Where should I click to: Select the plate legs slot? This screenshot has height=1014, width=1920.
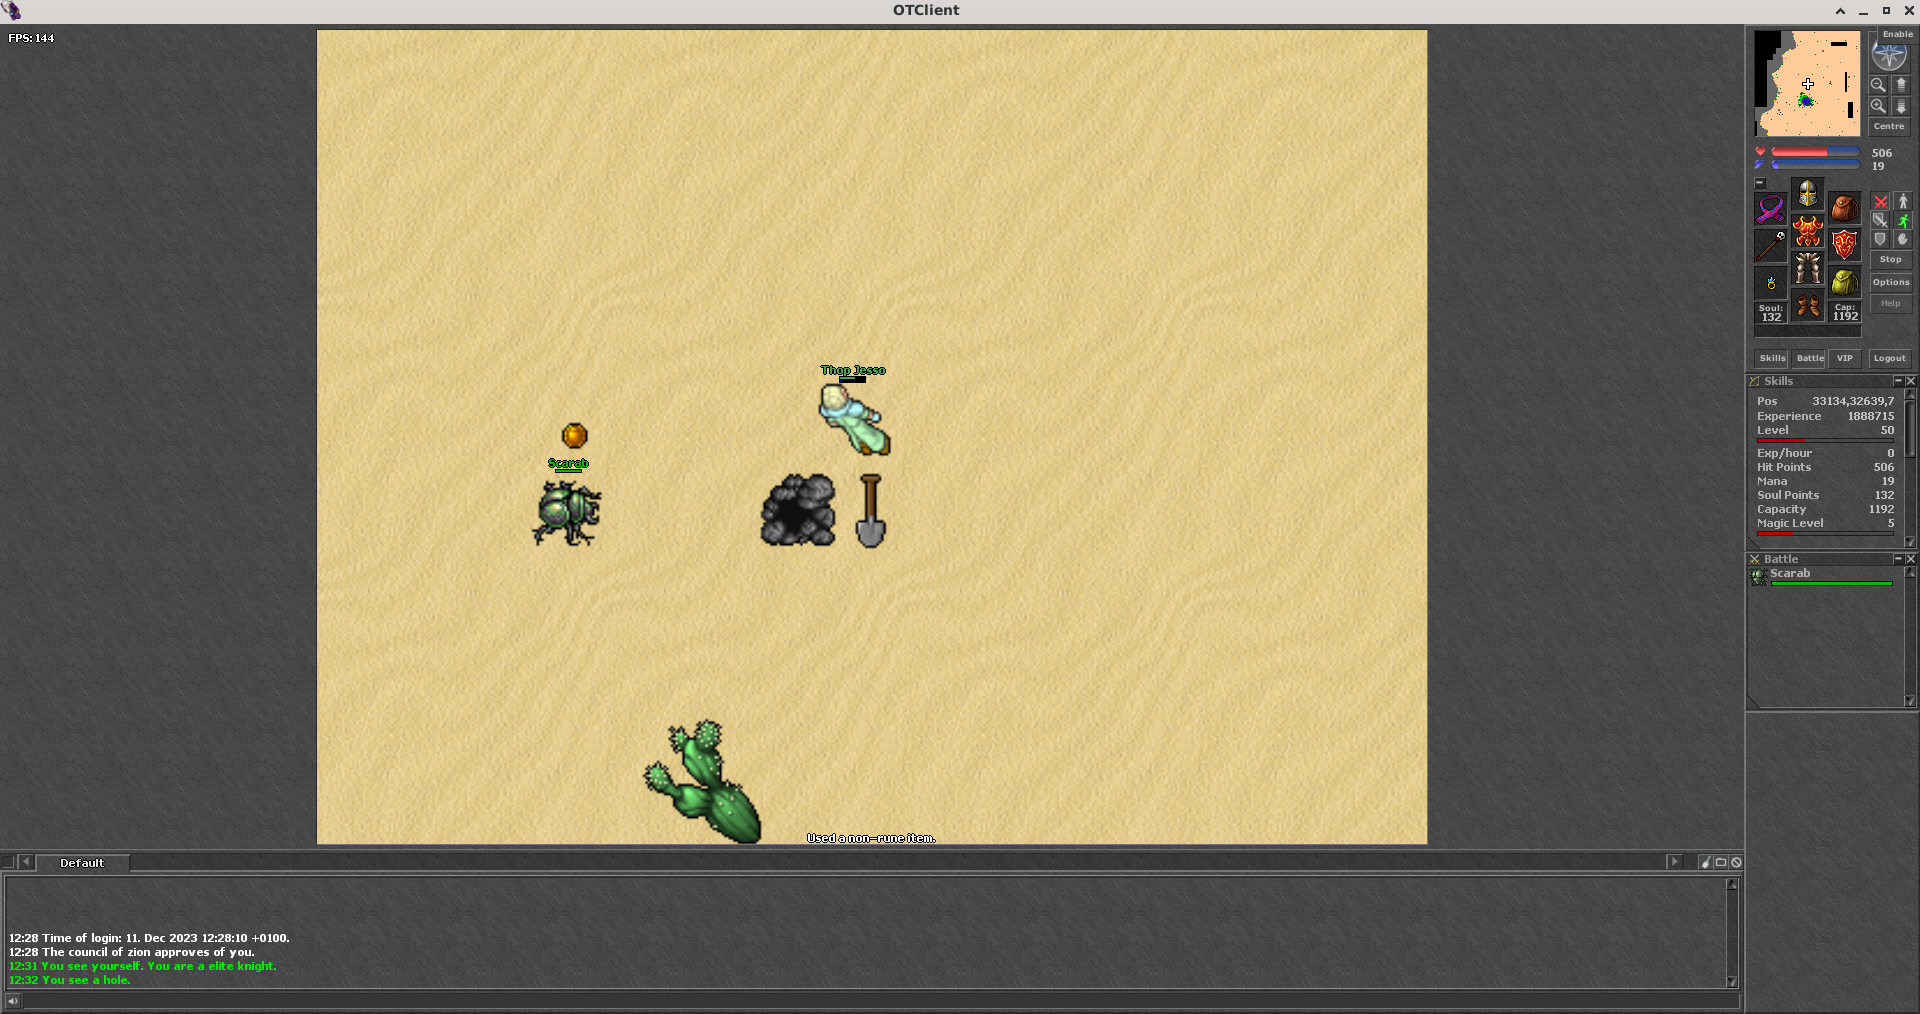(1807, 268)
